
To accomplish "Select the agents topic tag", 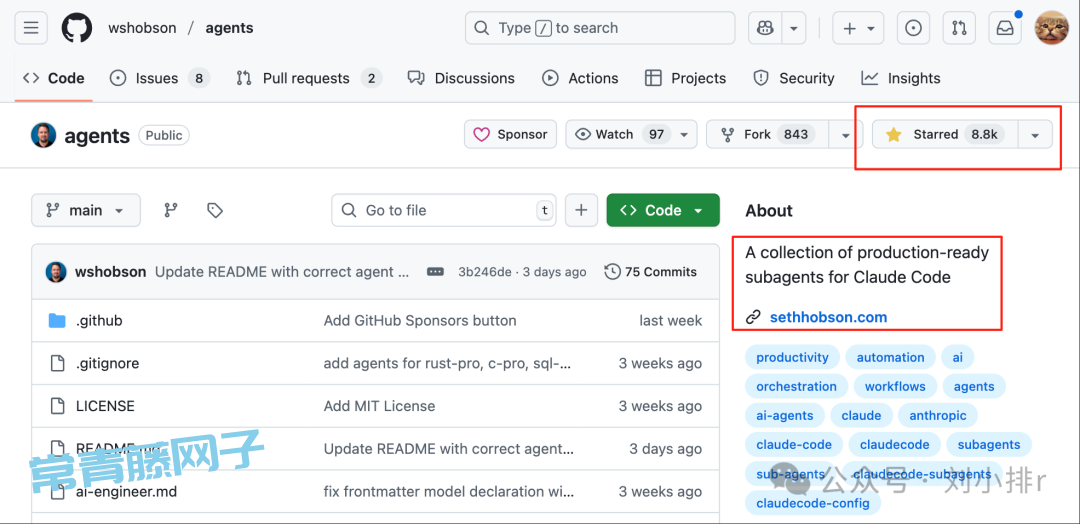I will click(974, 386).
